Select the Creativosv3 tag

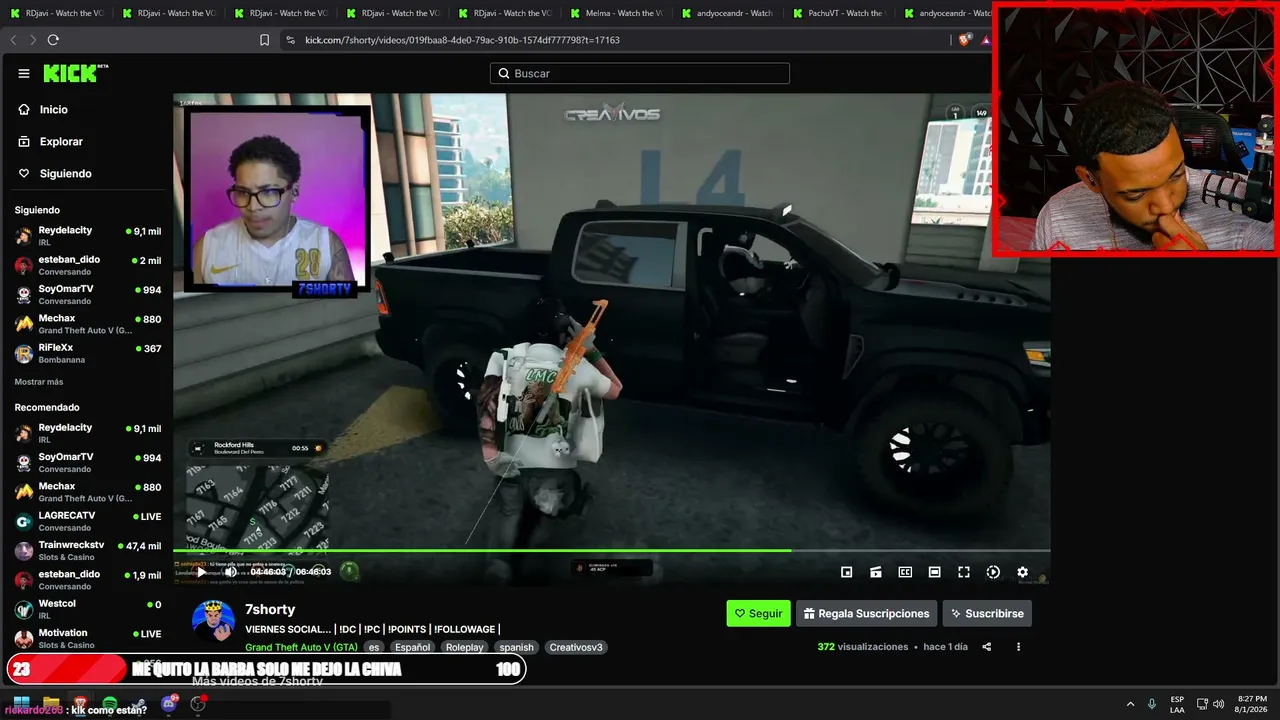576,647
